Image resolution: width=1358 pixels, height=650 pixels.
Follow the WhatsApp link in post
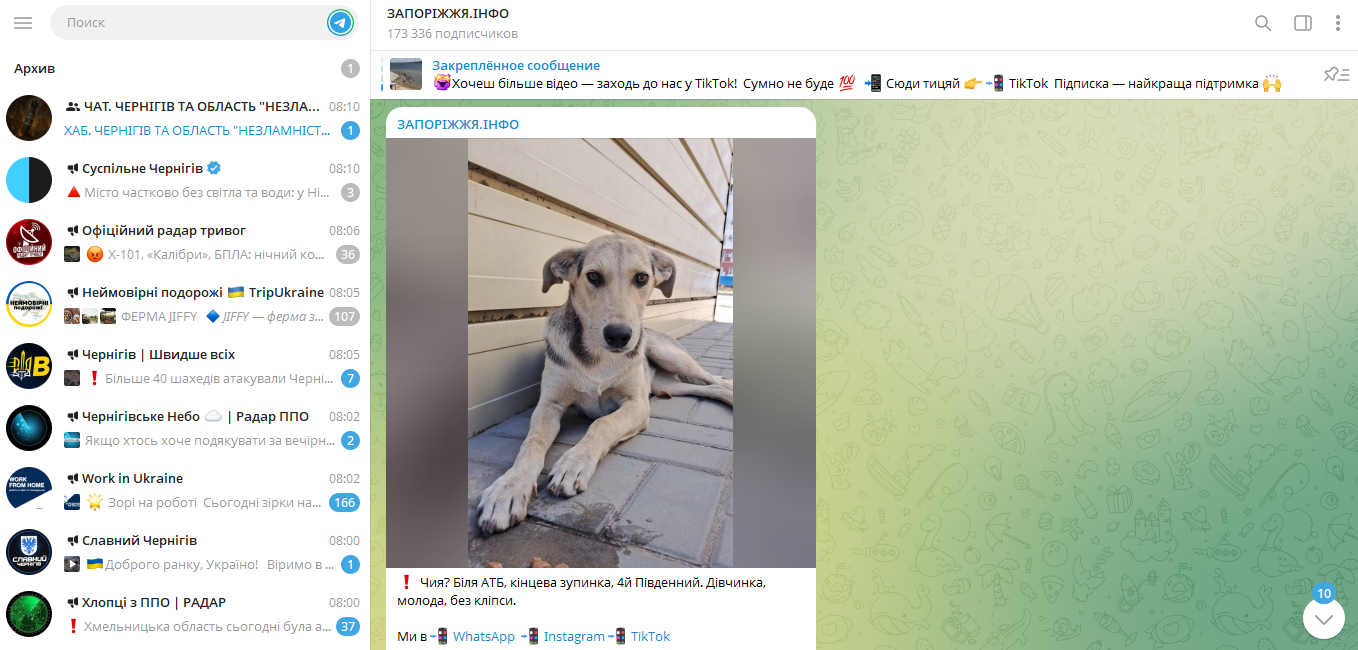[x=484, y=636]
